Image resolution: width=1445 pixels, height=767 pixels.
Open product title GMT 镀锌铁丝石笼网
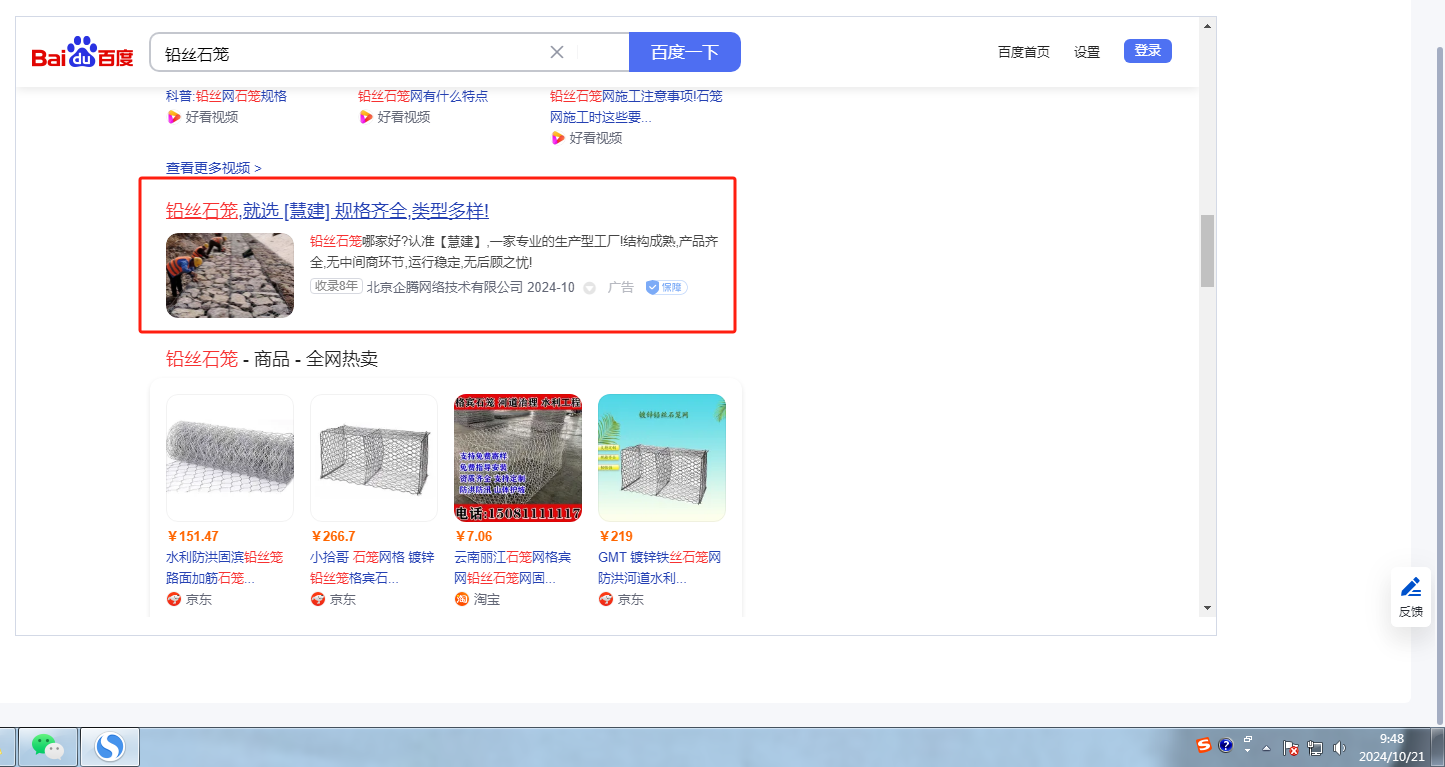660,567
